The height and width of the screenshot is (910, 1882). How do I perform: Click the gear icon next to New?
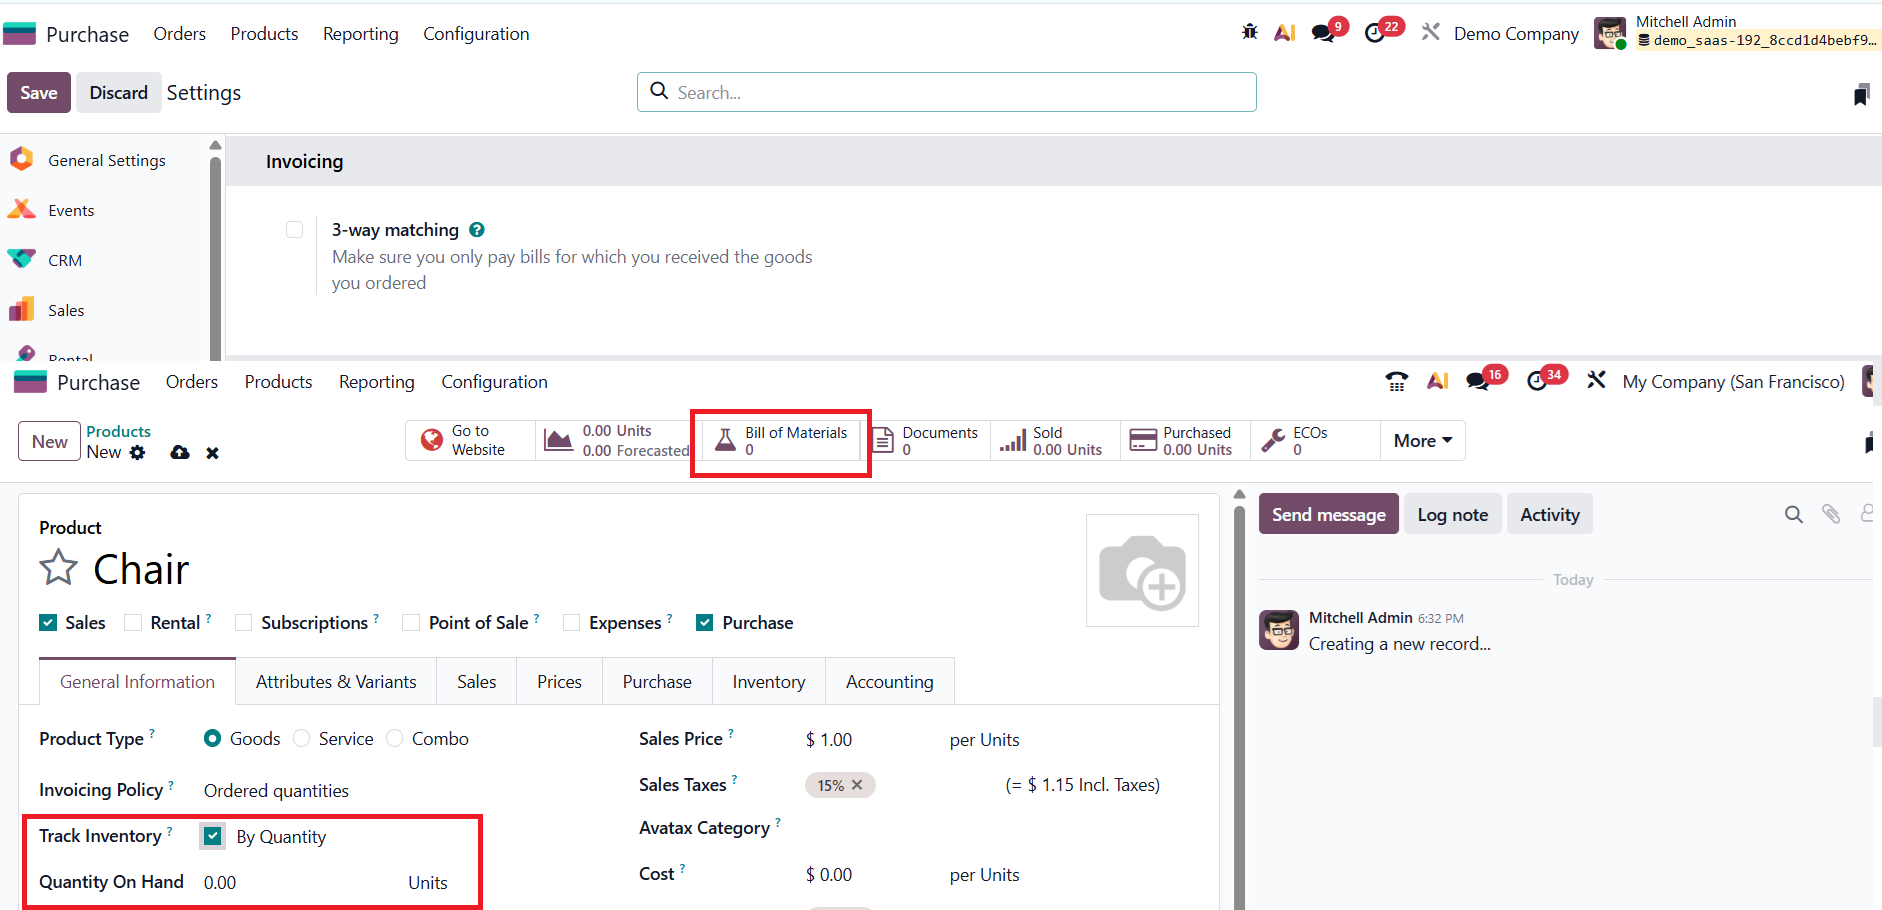coord(138,453)
